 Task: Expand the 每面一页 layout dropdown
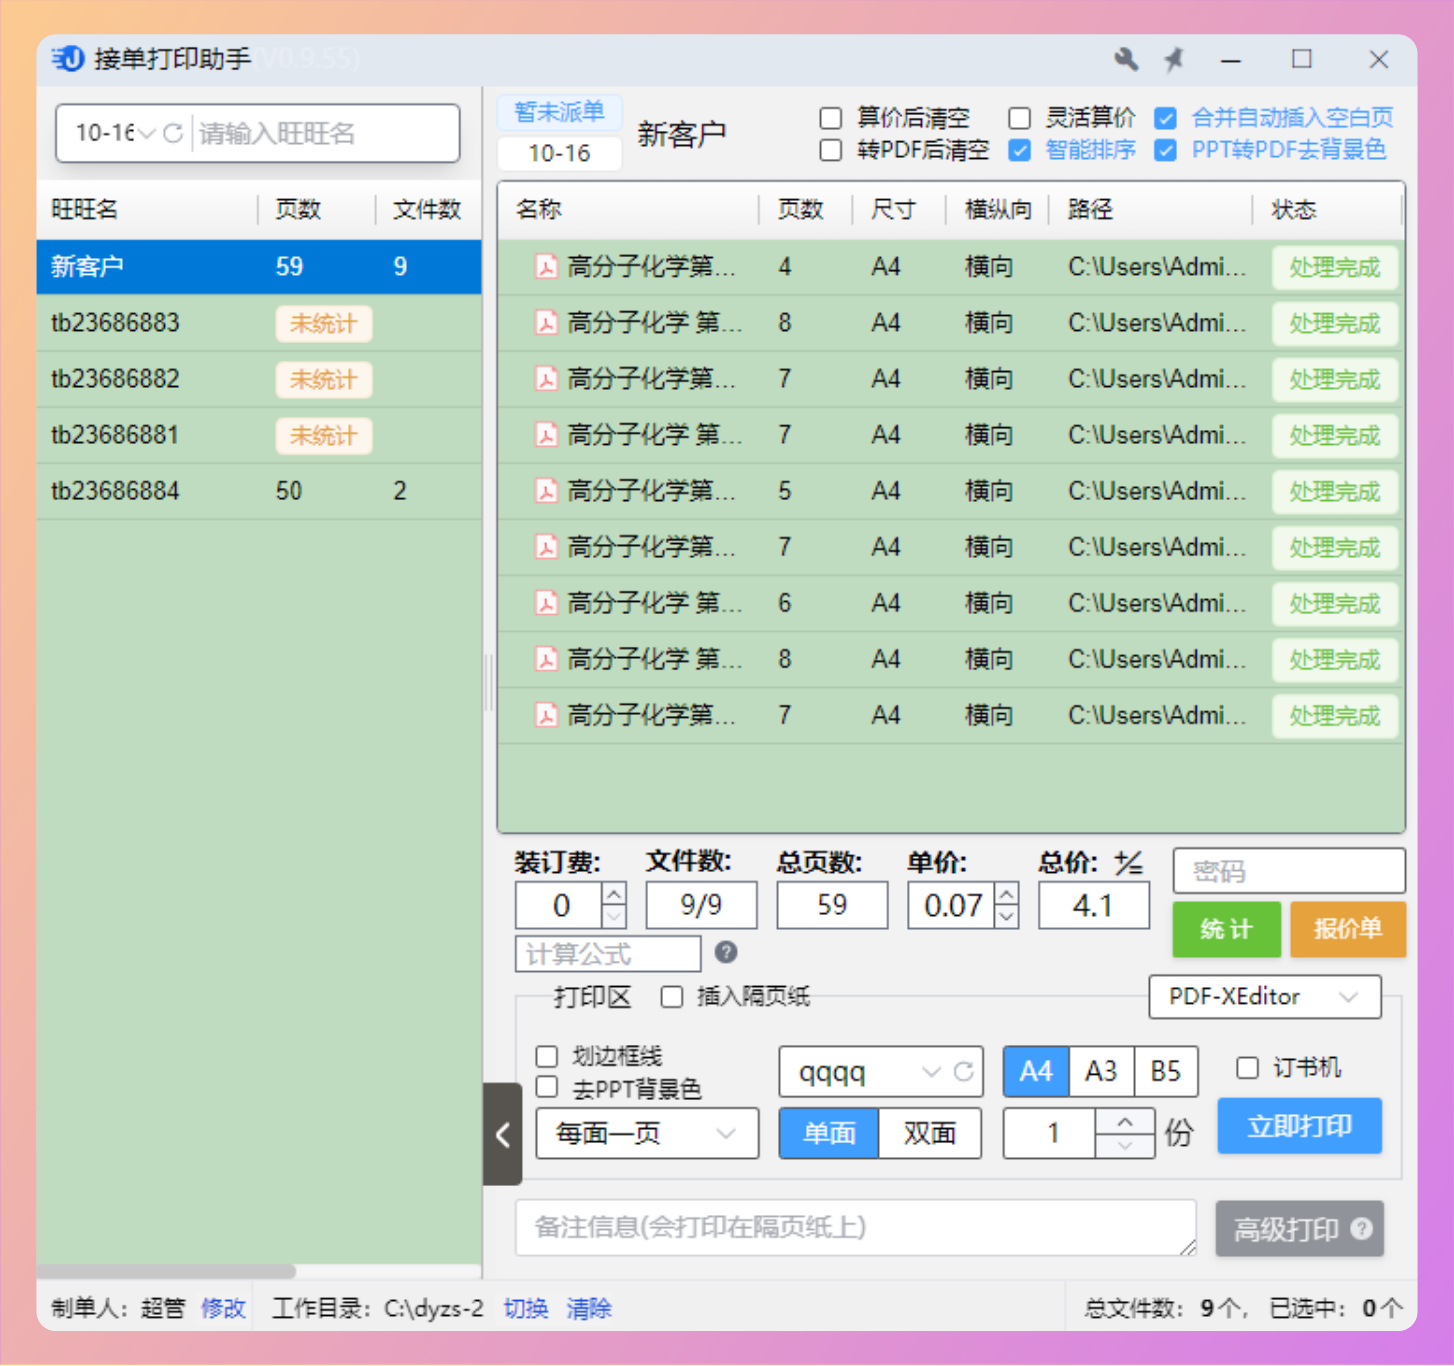point(646,1134)
